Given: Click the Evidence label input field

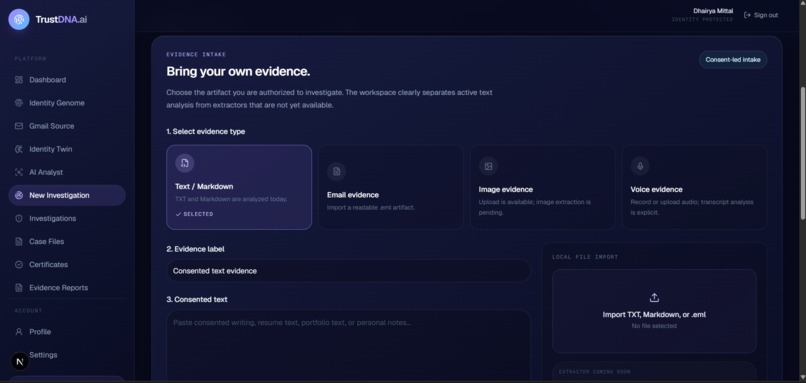Looking at the screenshot, I should pyautogui.click(x=348, y=271).
